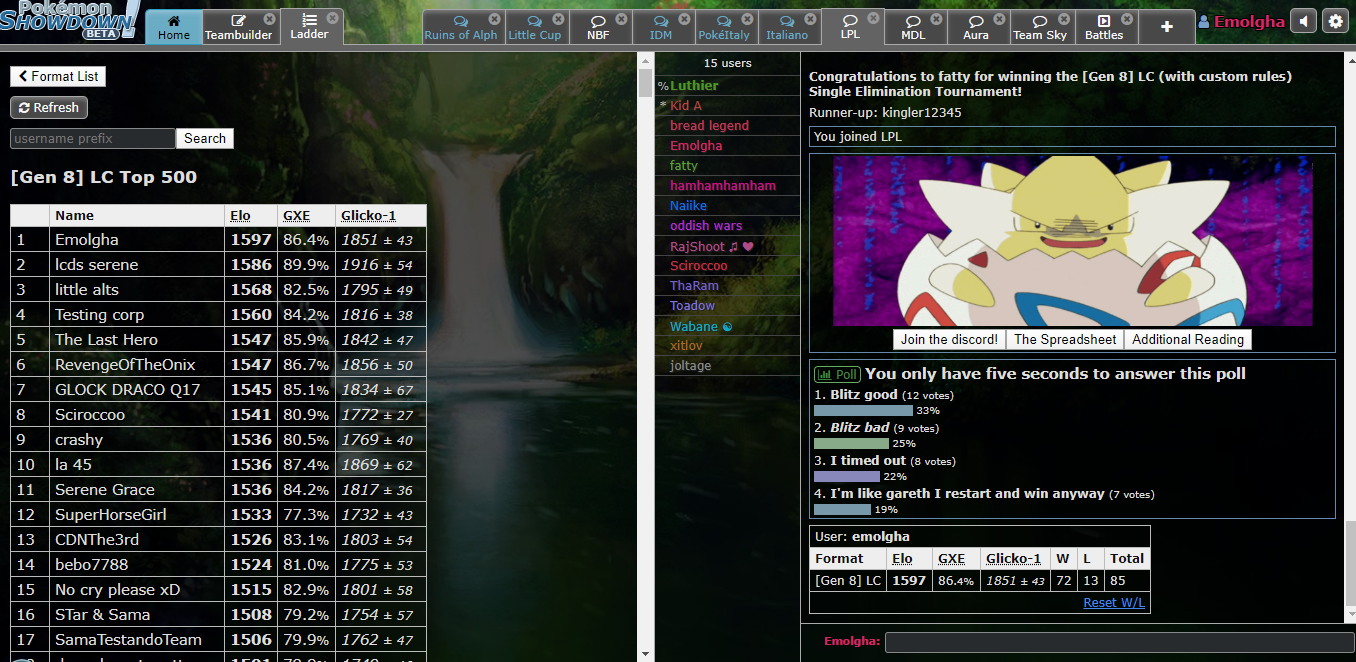Image resolution: width=1356 pixels, height=662 pixels.
Task: Refresh the ladder
Action: click(49, 107)
